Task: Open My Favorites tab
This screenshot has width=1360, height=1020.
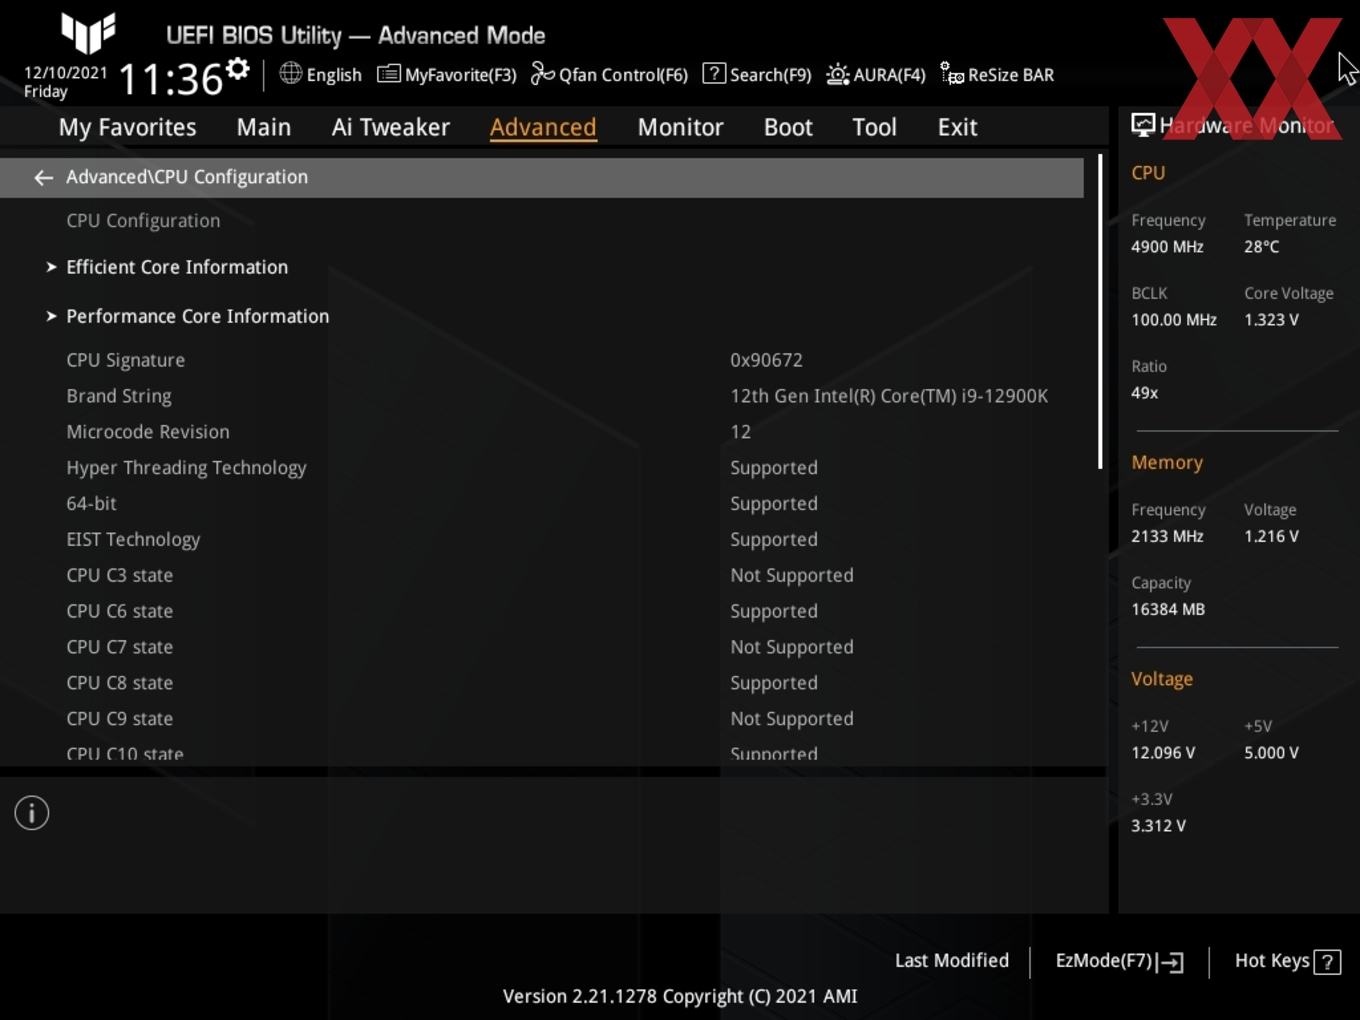Action: 127,127
